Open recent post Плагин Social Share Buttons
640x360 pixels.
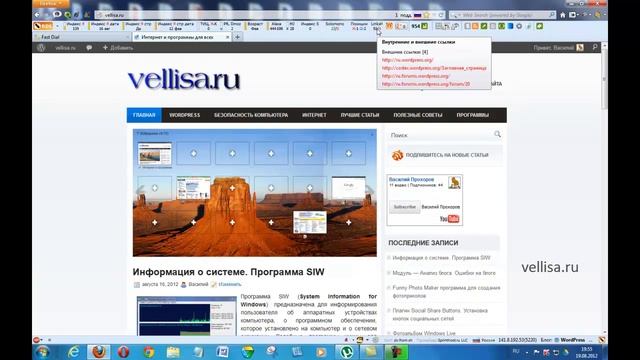(x=440, y=314)
